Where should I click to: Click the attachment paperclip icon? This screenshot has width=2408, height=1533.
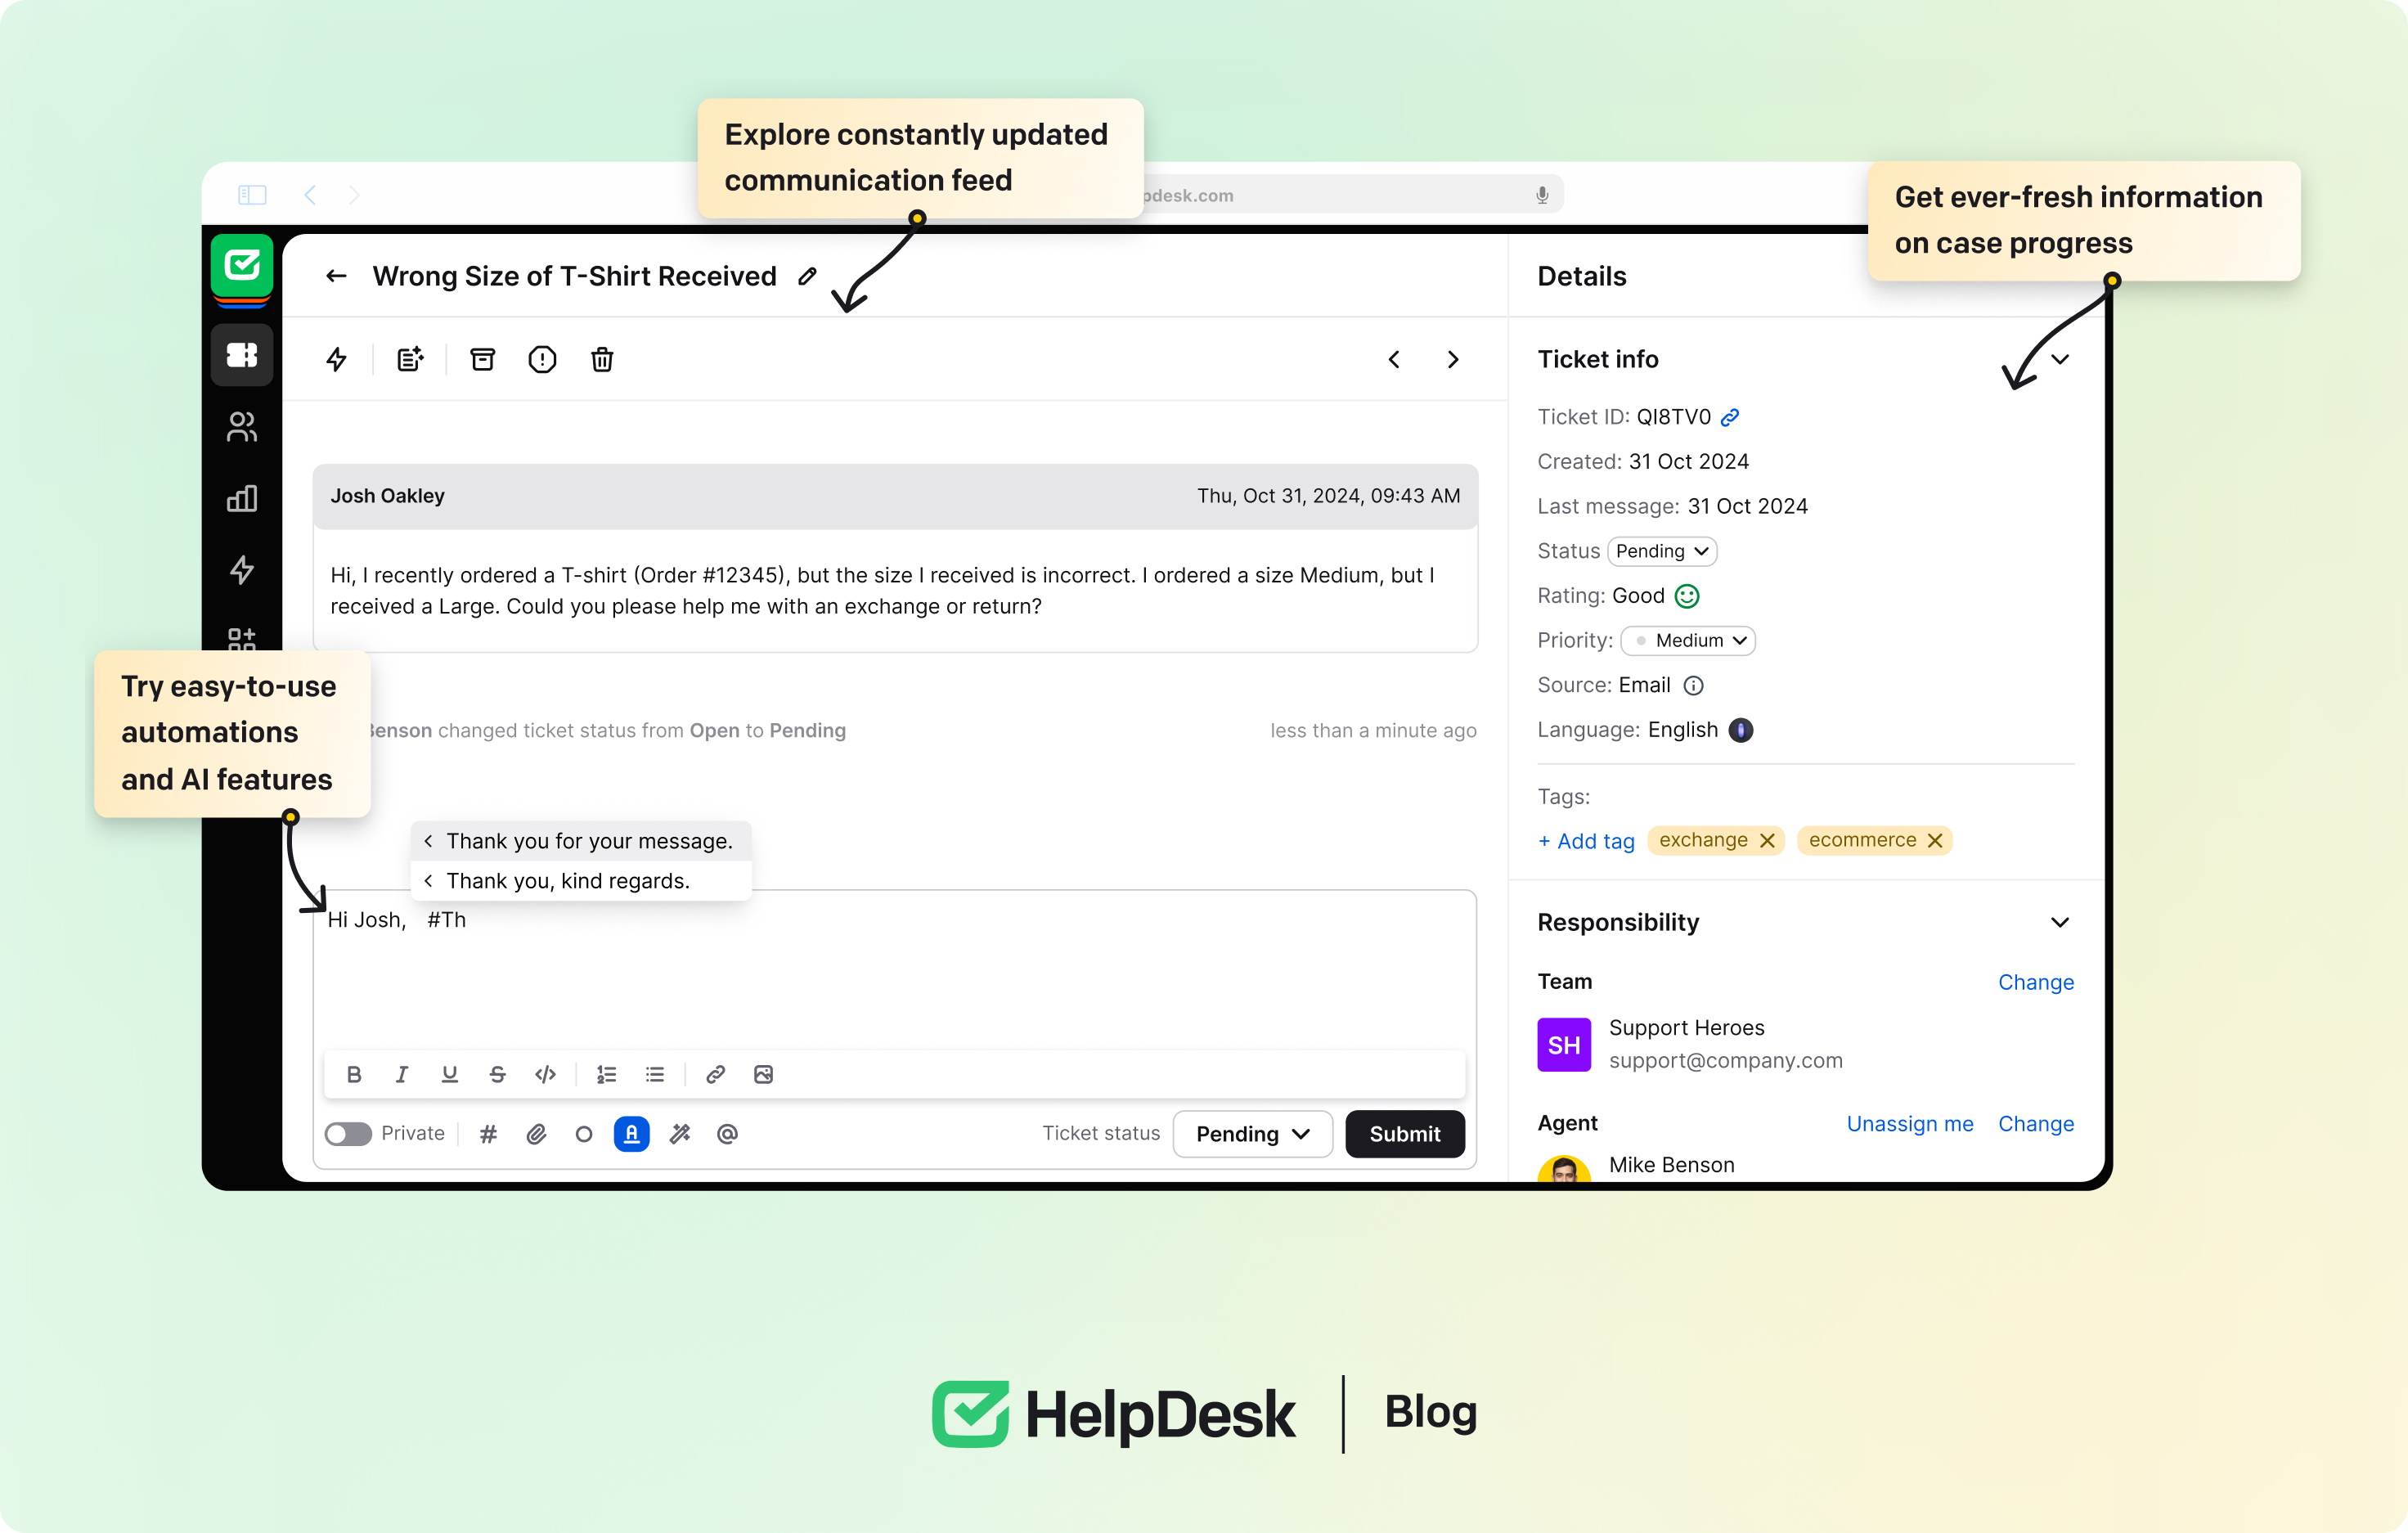[x=536, y=1133]
